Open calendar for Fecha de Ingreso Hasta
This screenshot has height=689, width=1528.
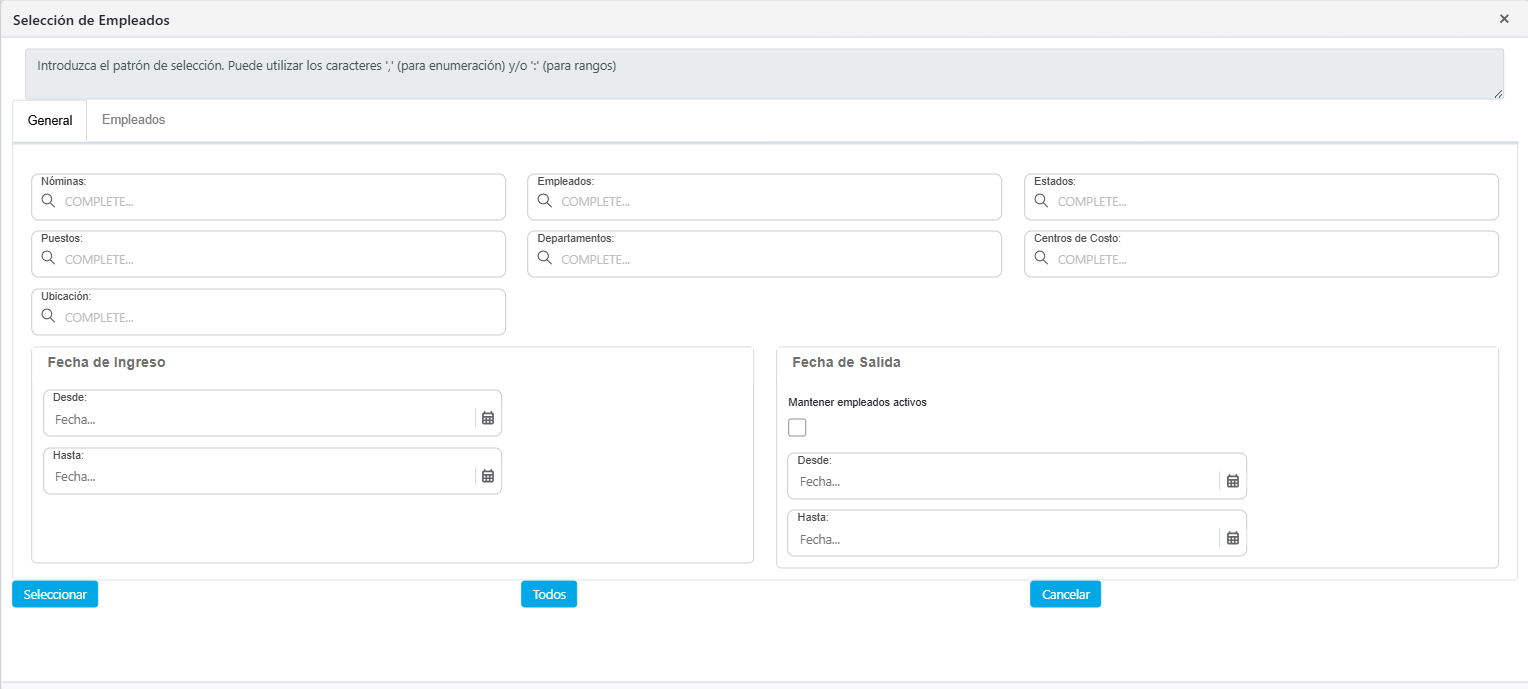coord(488,476)
